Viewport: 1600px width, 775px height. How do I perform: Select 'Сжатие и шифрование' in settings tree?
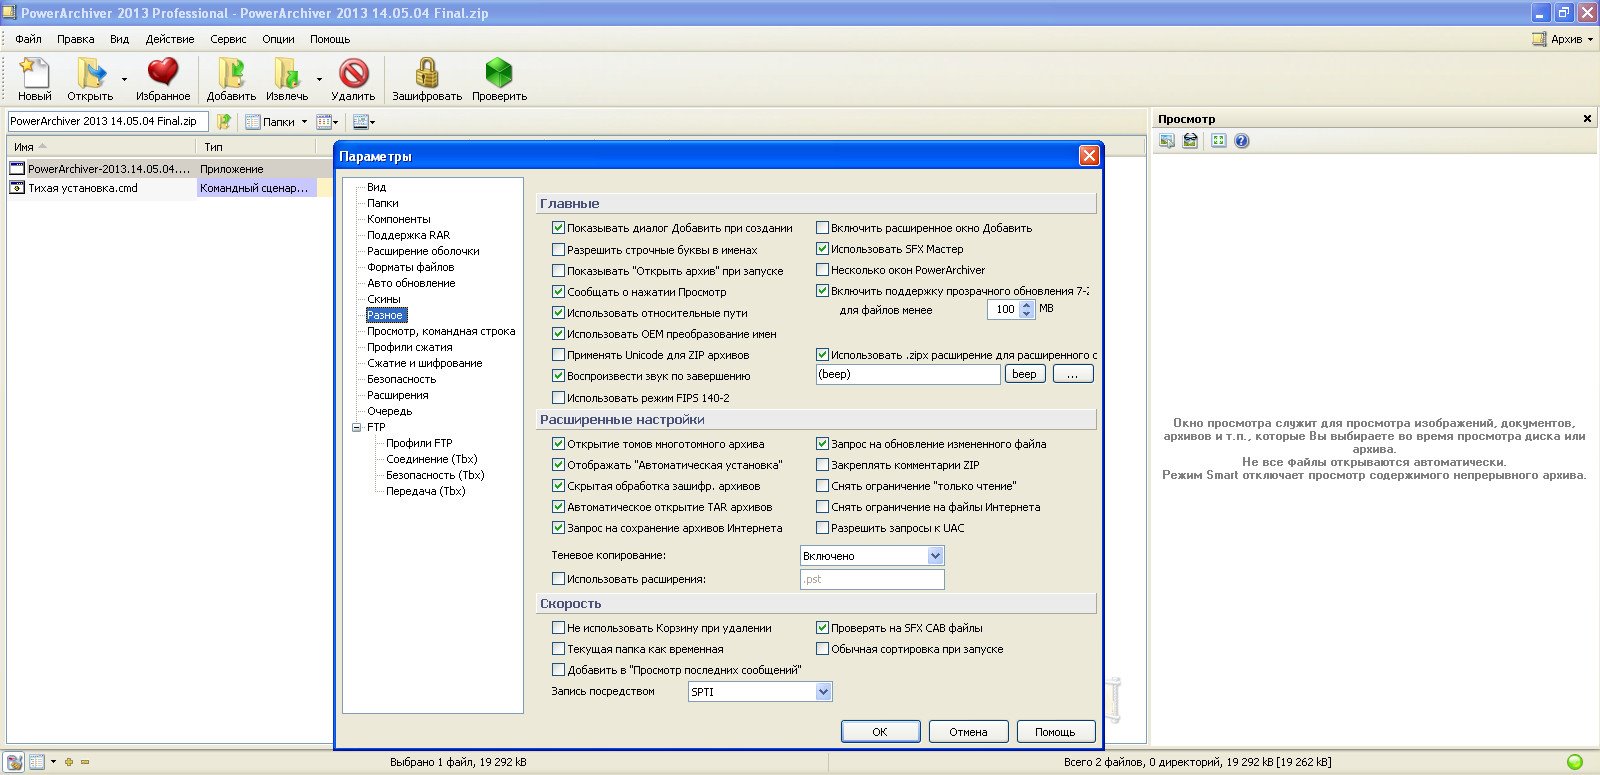424,363
